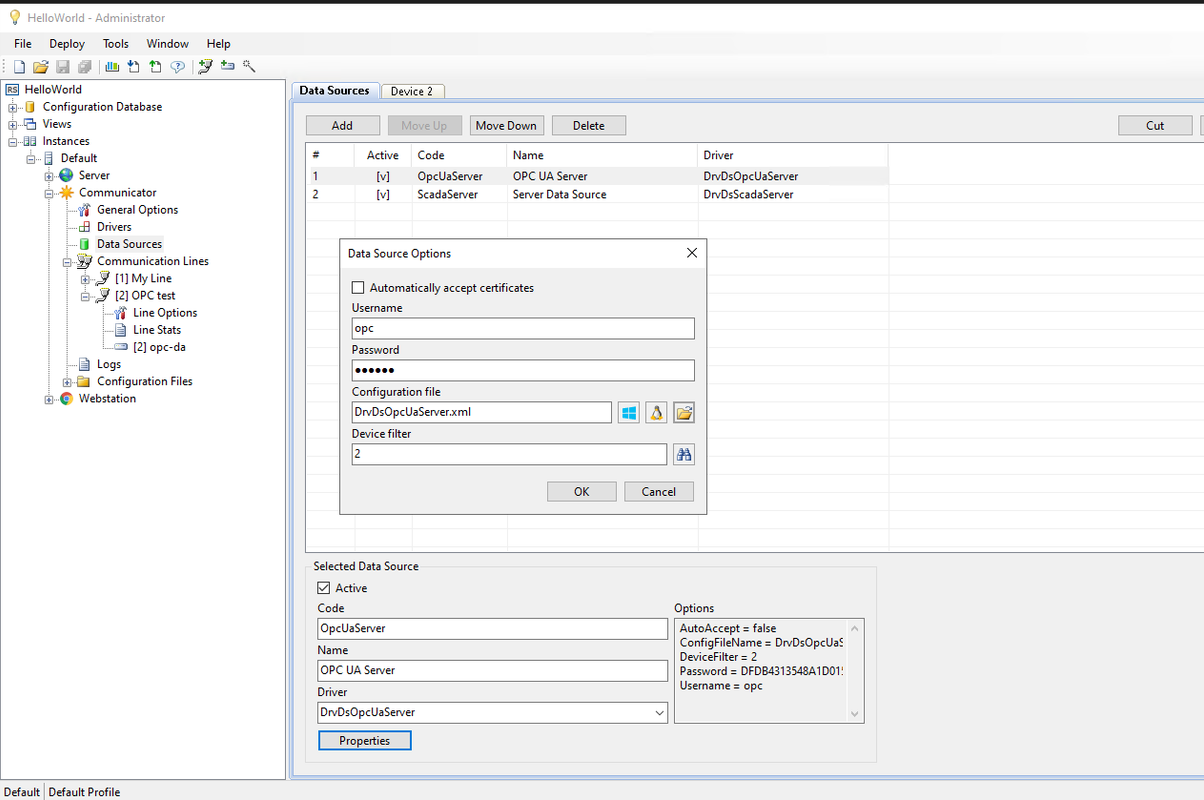Toggle the Active checkbox under Selected Data Source

point(323,588)
